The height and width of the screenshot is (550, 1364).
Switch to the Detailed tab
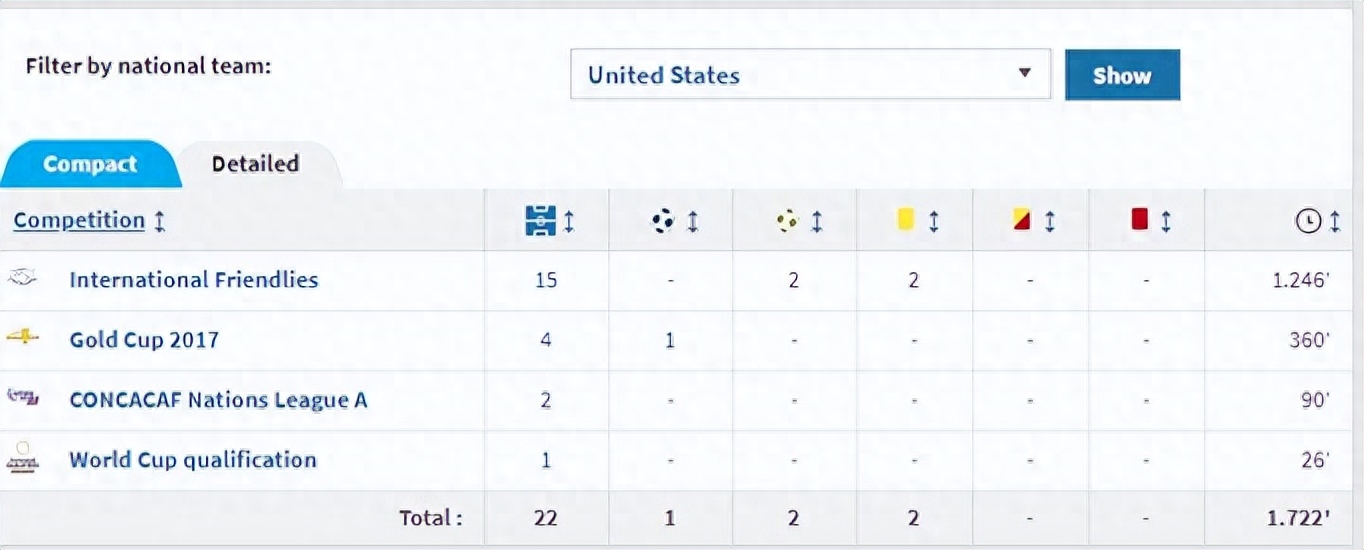tap(255, 164)
